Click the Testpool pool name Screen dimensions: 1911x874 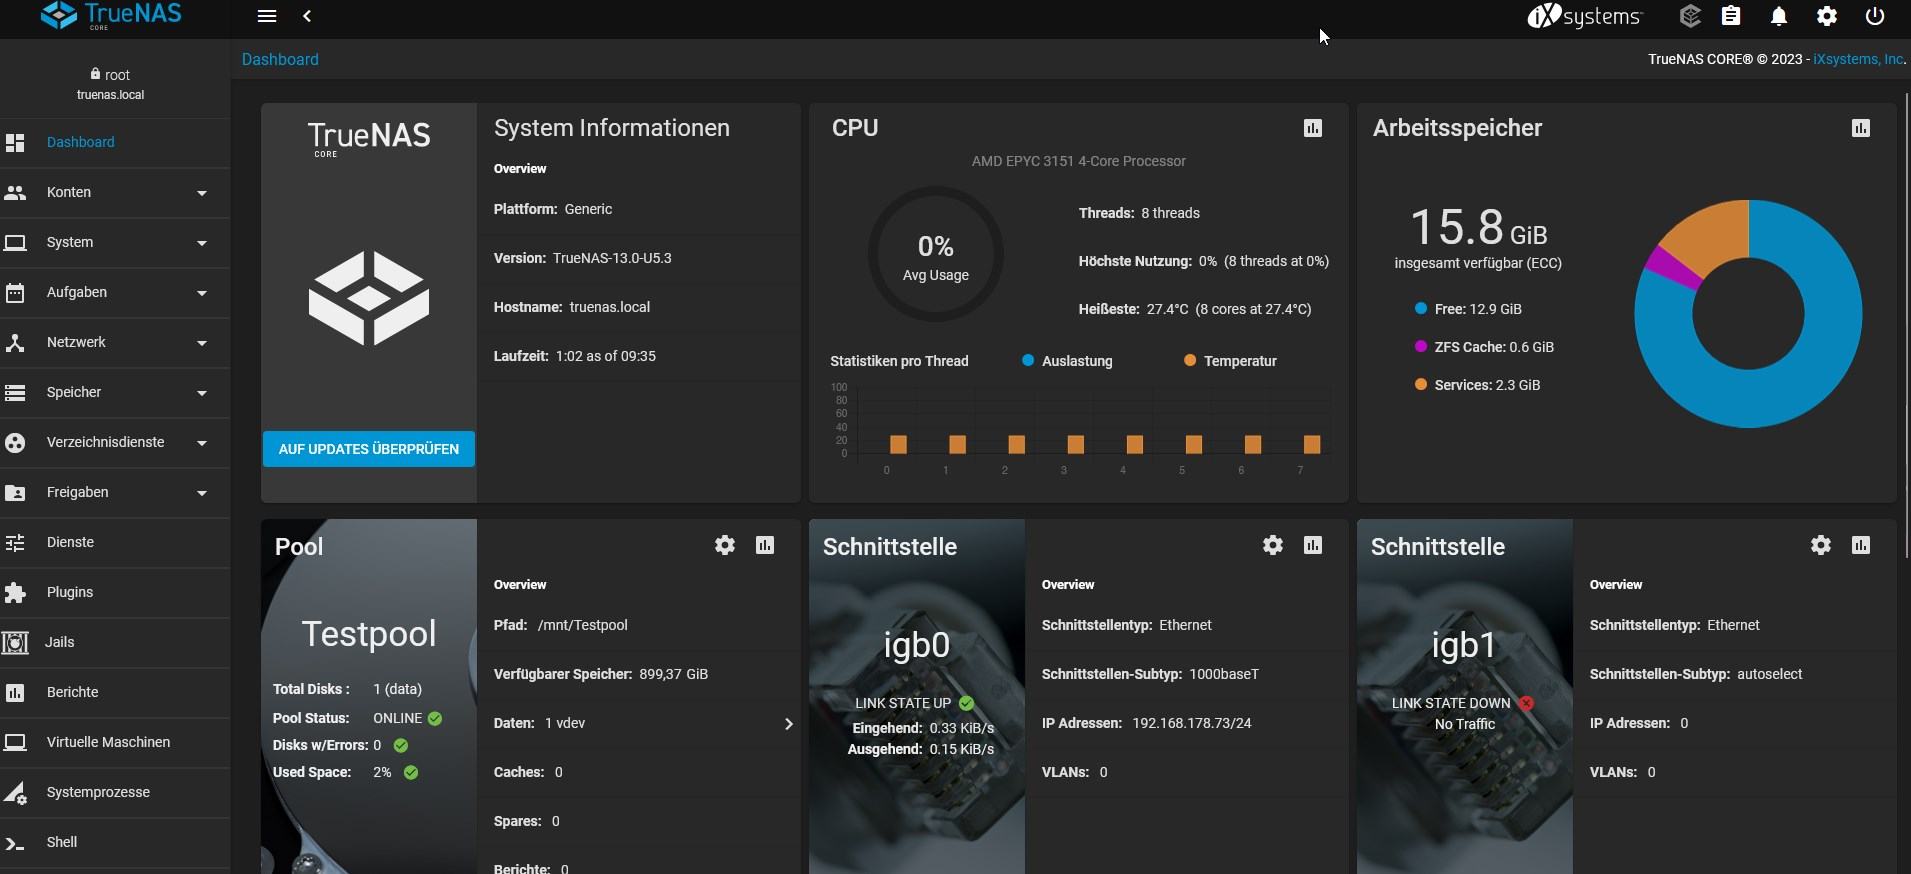pyautogui.click(x=369, y=634)
